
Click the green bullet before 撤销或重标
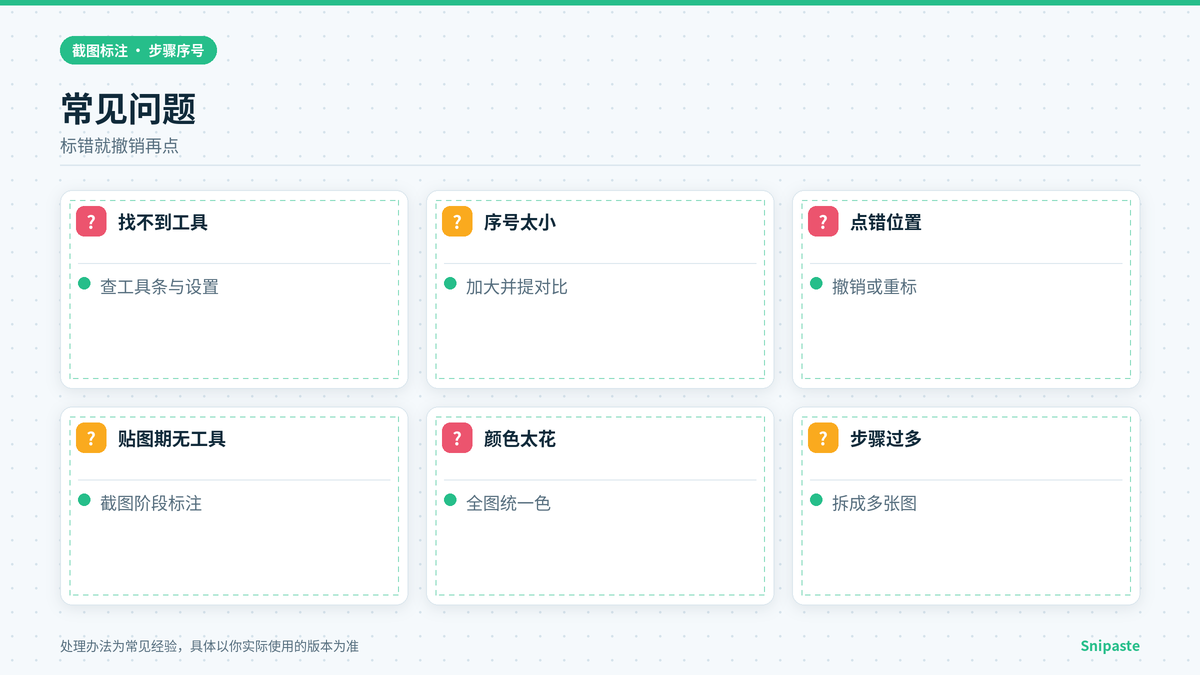pyautogui.click(x=817, y=284)
